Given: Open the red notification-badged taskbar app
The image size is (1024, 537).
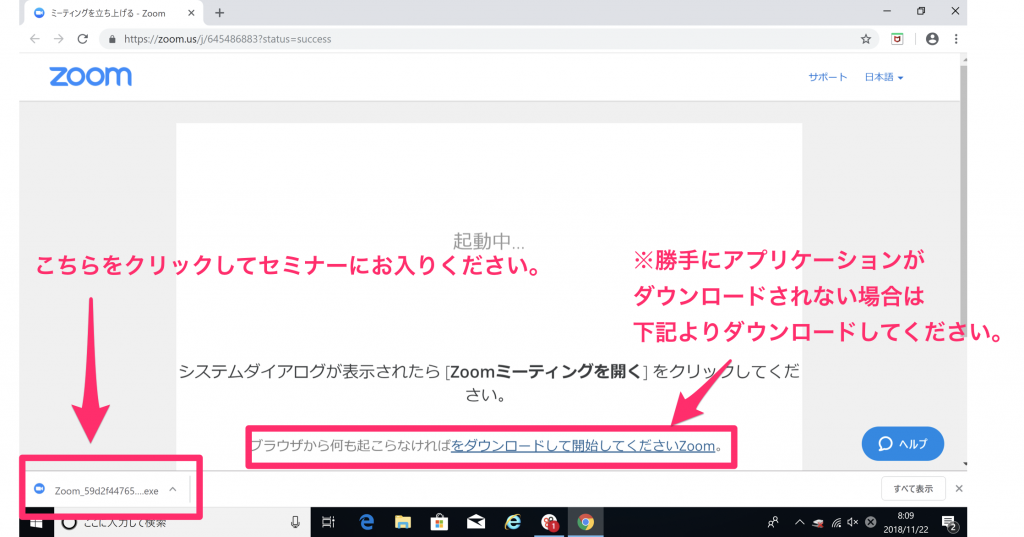Looking at the screenshot, I should pos(549,522).
